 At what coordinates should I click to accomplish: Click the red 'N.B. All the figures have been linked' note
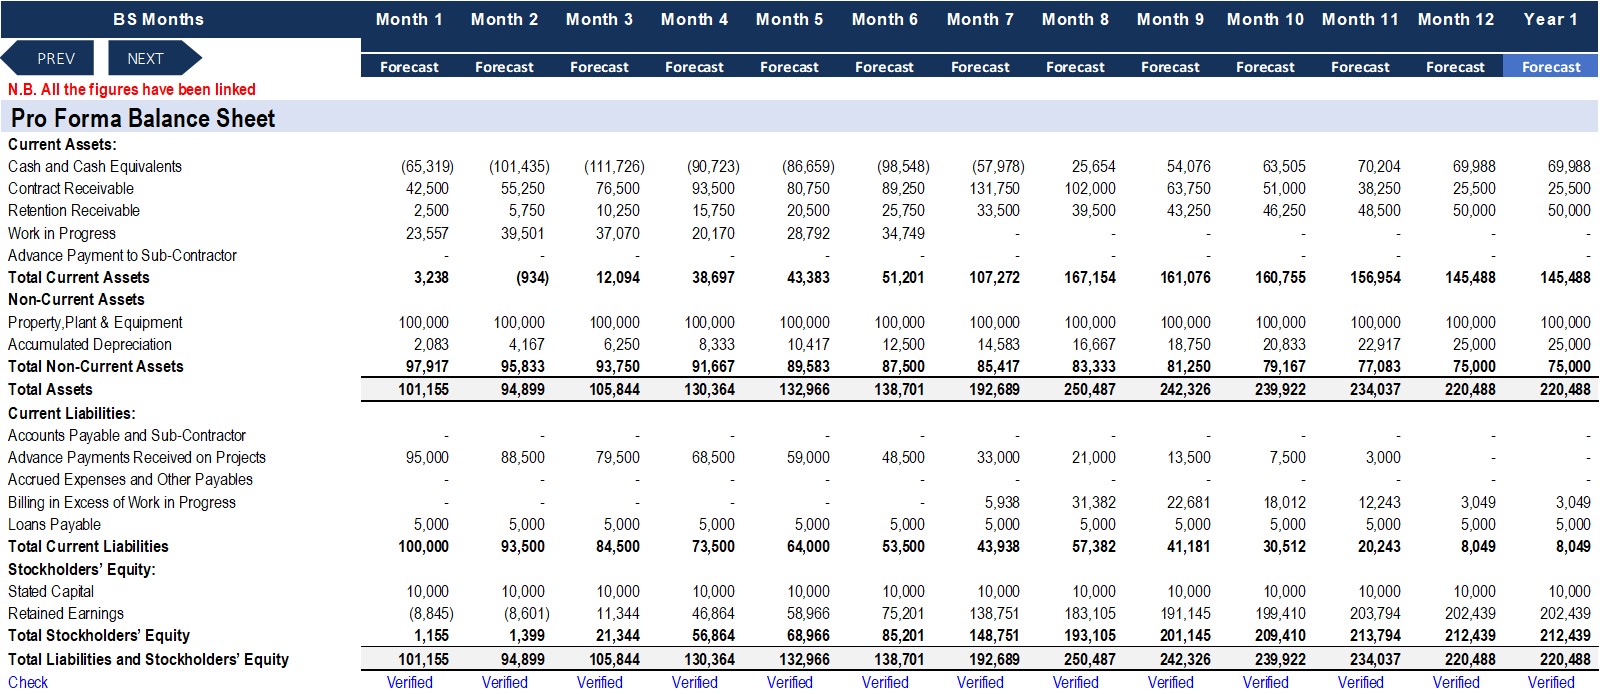click(132, 89)
